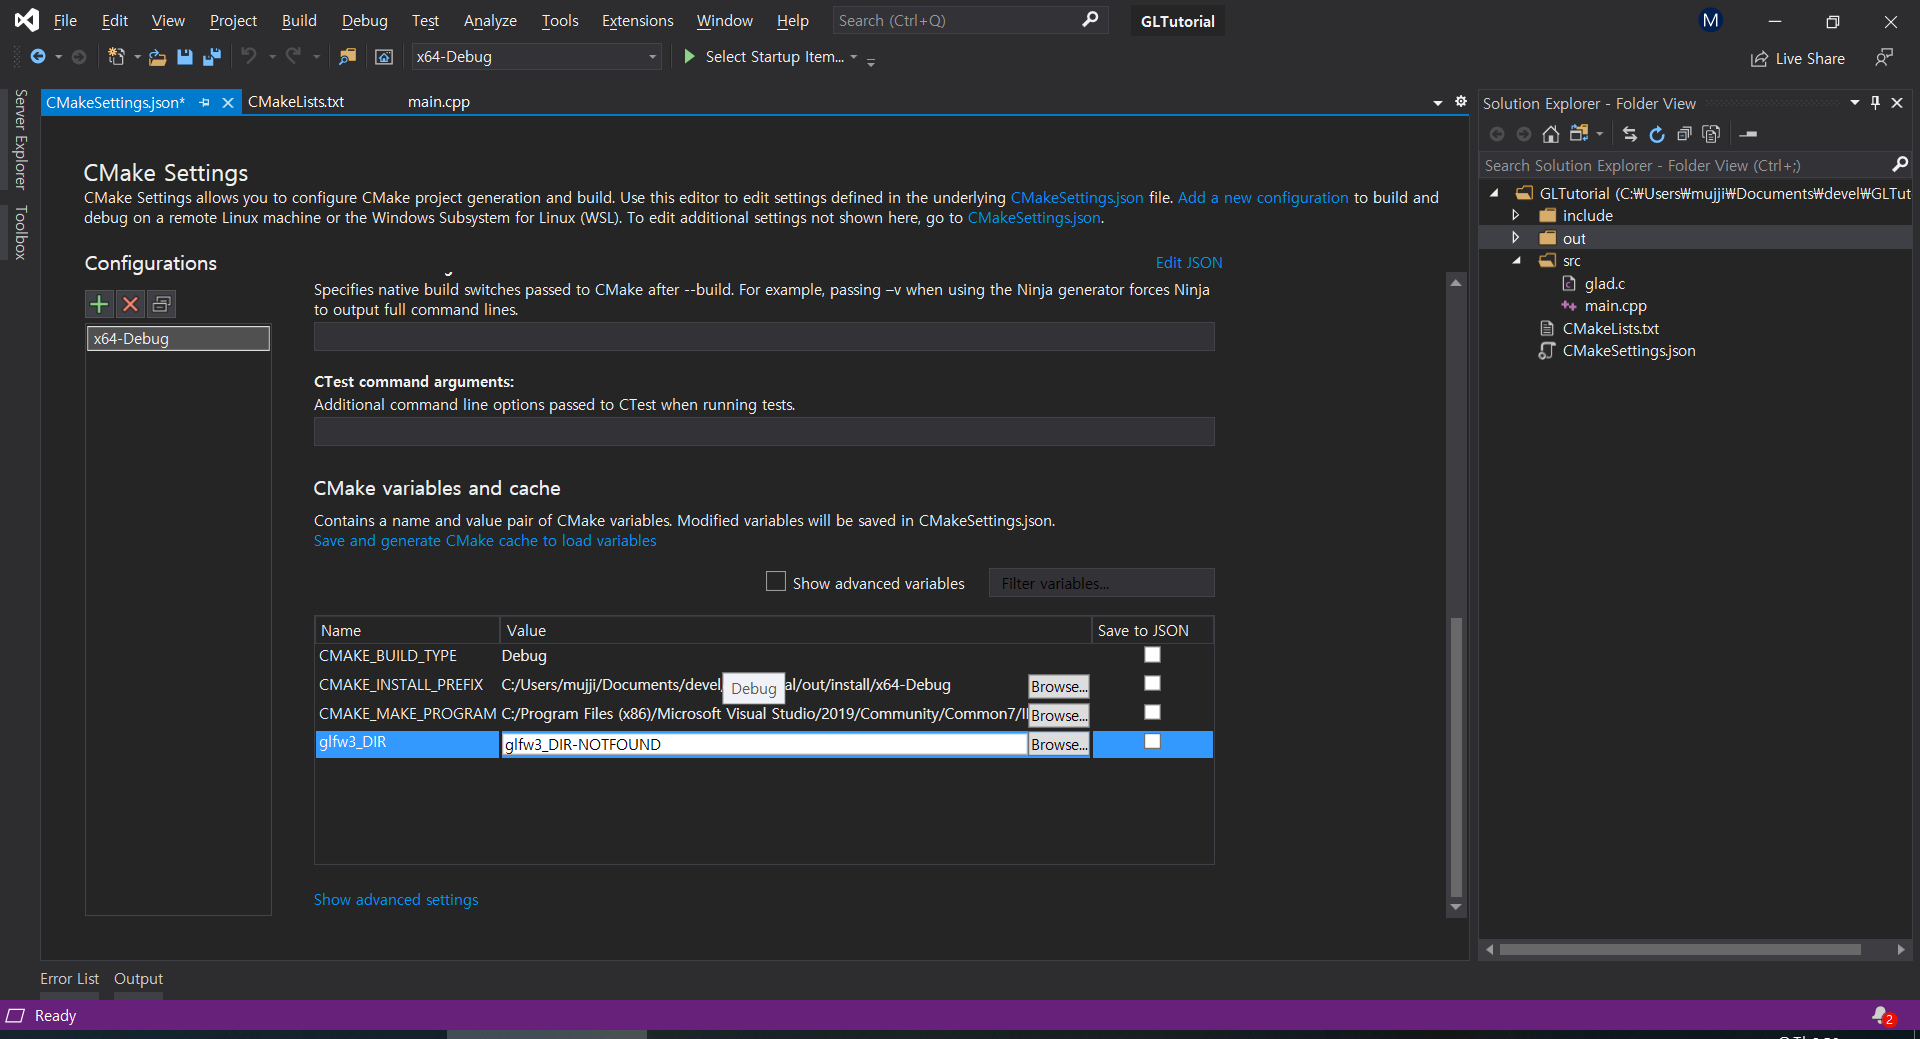1920x1039 pixels.
Task: Open the Extensions menu
Action: (637, 20)
